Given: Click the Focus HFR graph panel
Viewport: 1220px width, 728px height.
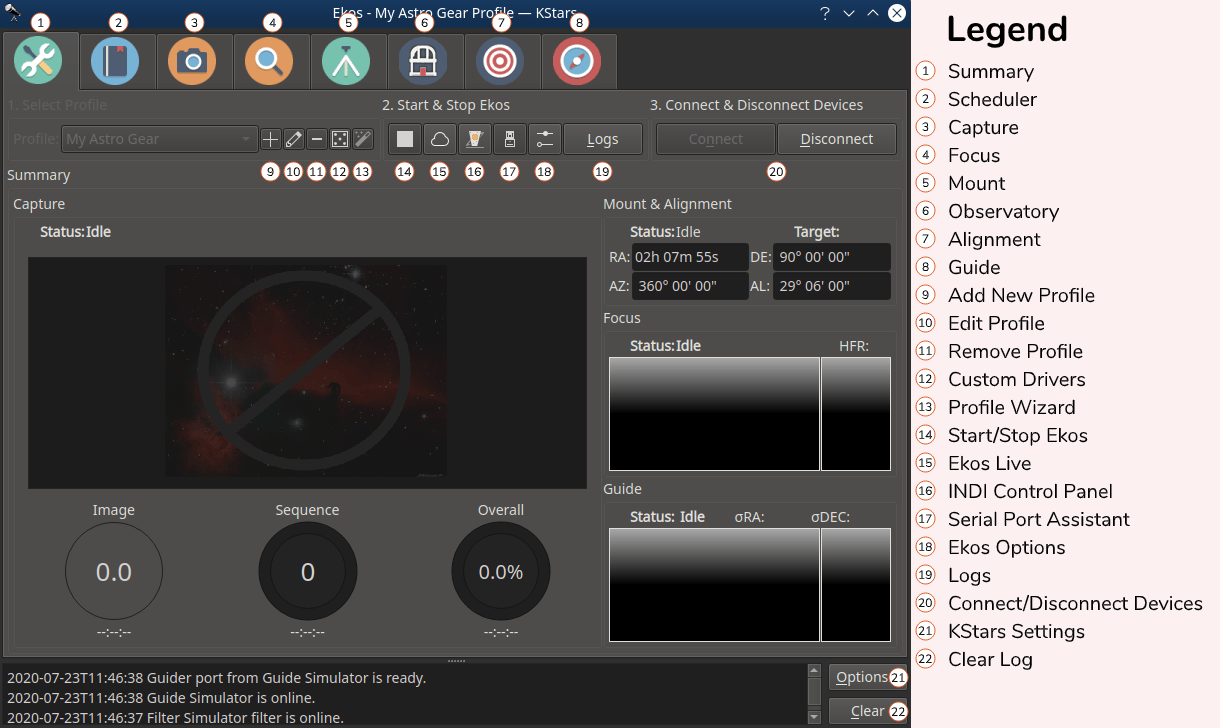Looking at the screenshot, I should (x=856, y=414).
